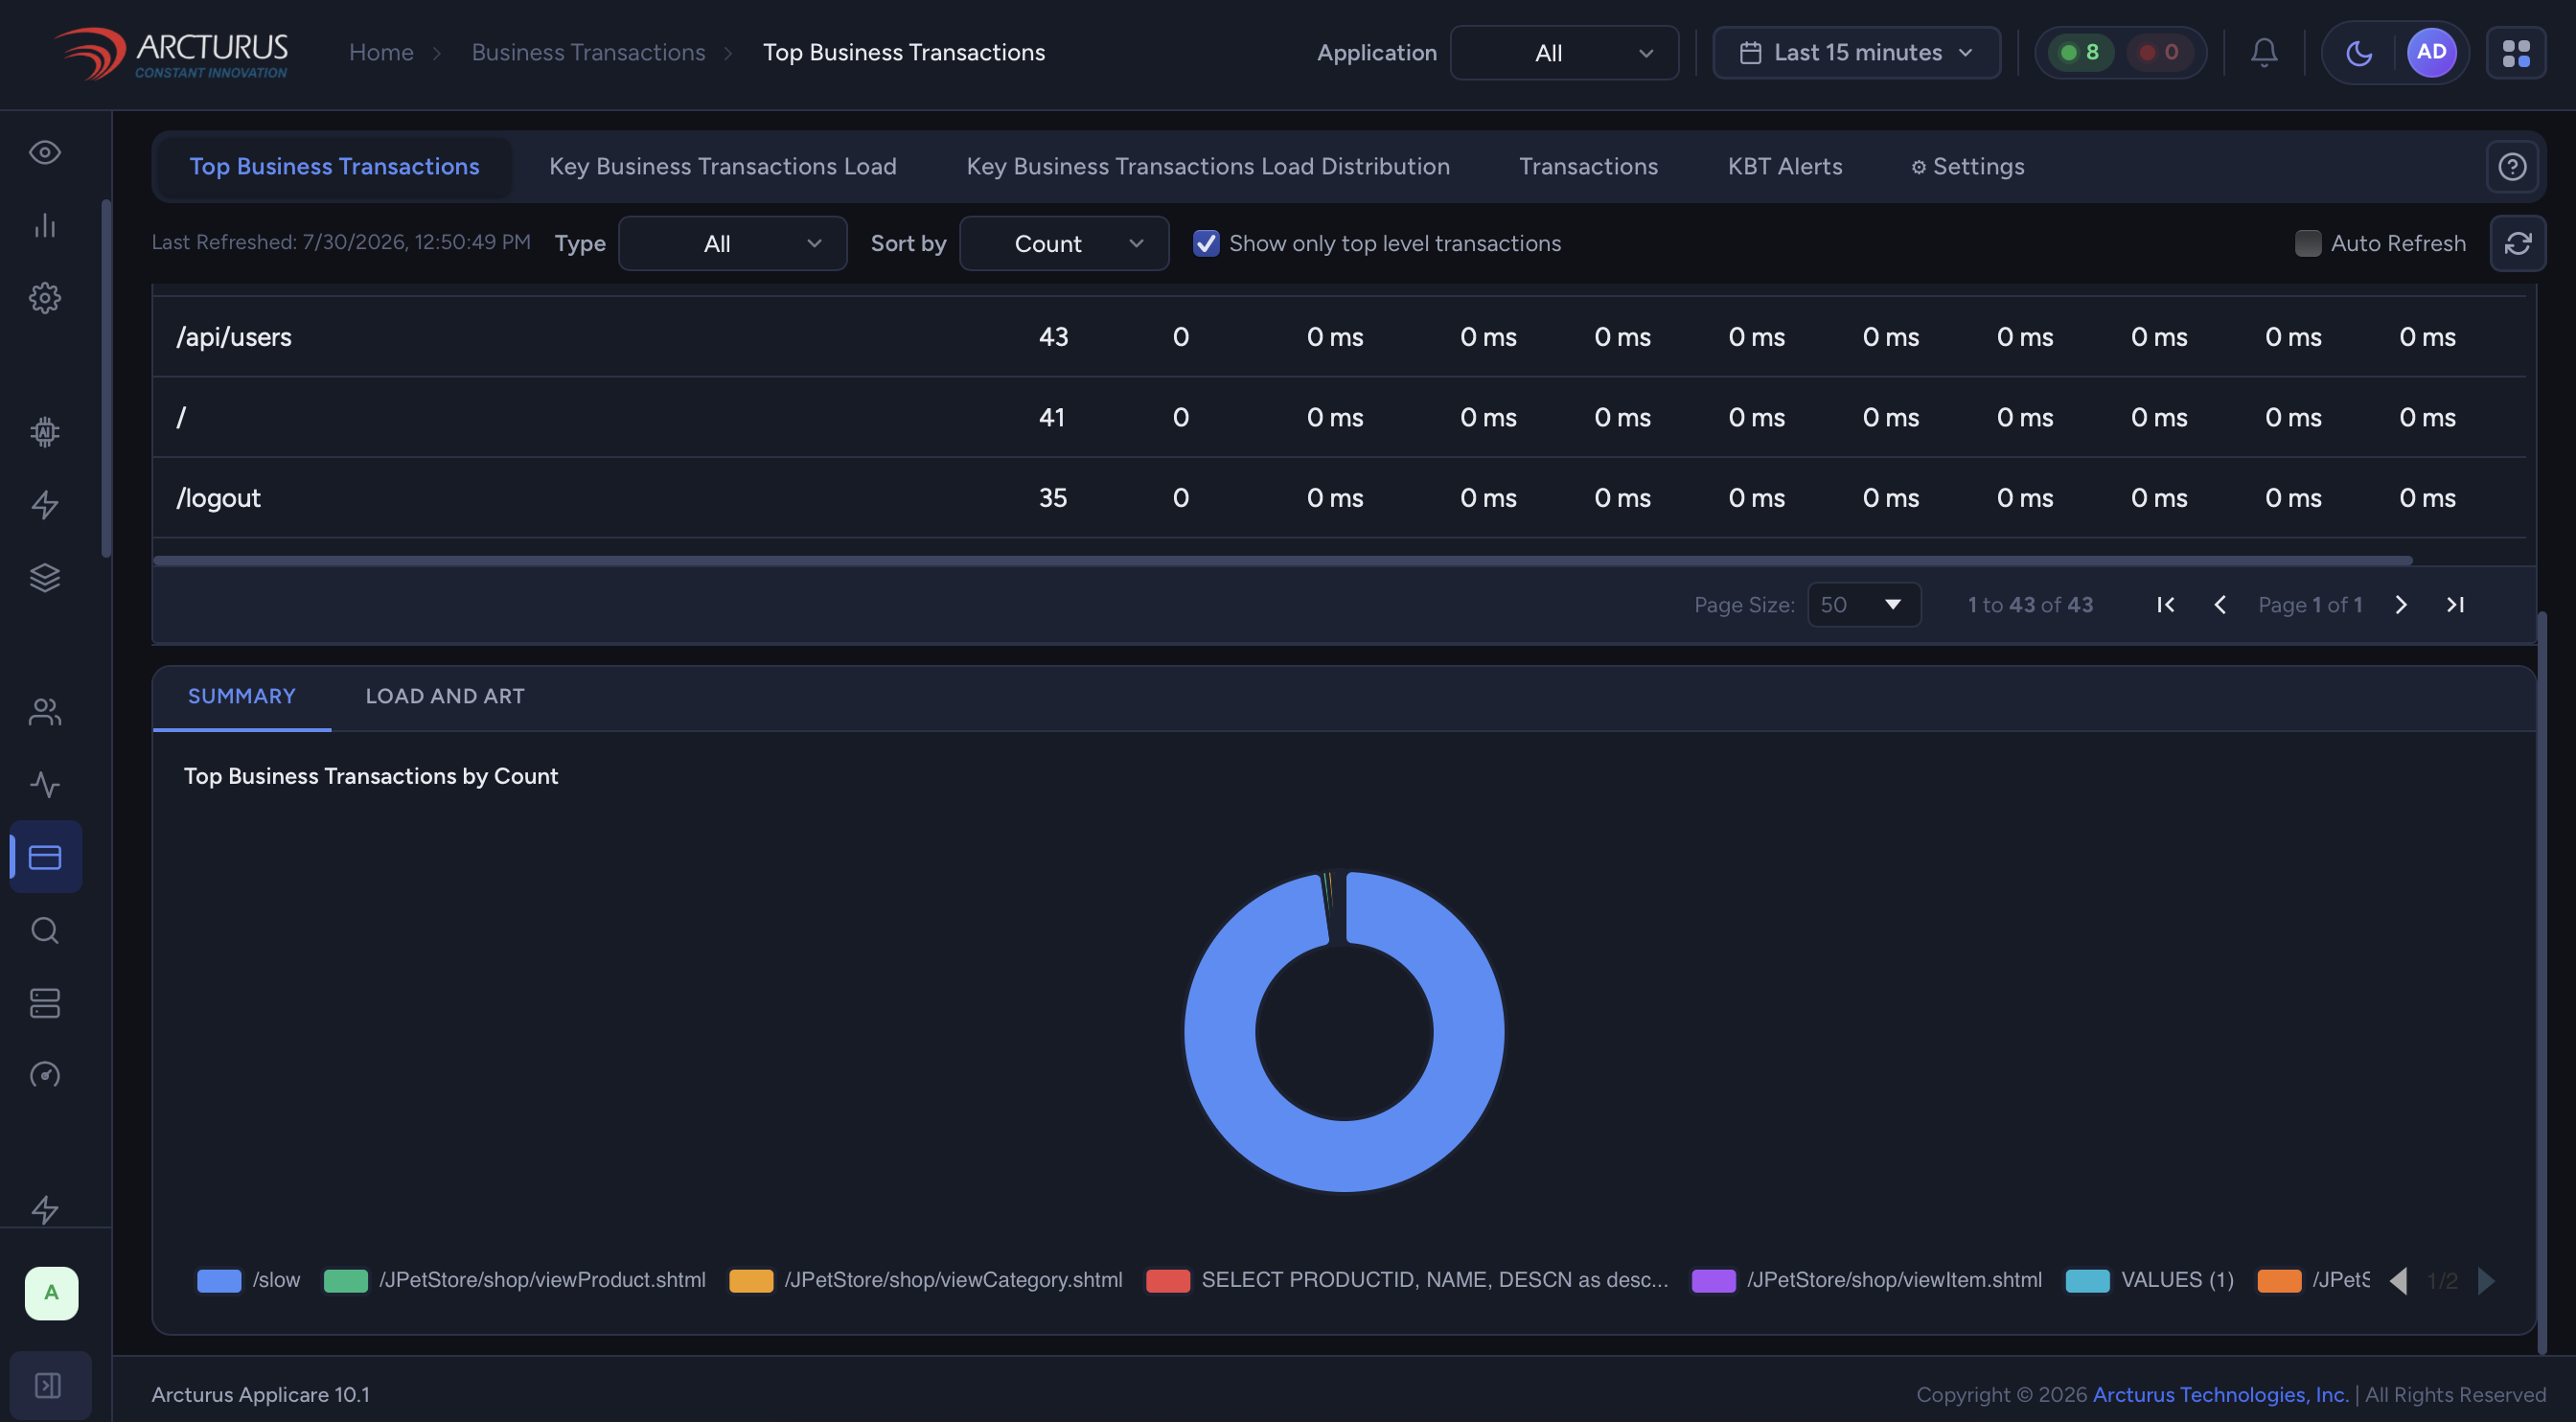Open the KBT Alerts tab
Viewport: 2576px width, 1422px height.
click(x=1784, y=167)
